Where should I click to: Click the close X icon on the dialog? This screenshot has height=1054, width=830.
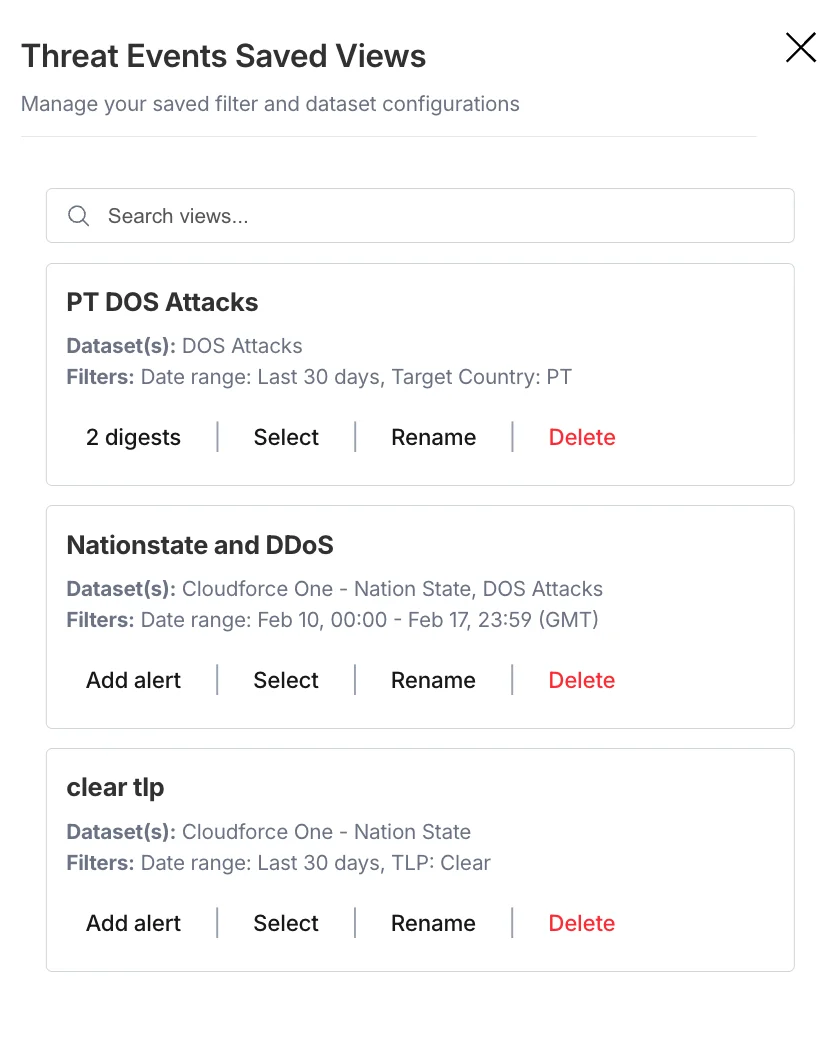tap(800, 47)
